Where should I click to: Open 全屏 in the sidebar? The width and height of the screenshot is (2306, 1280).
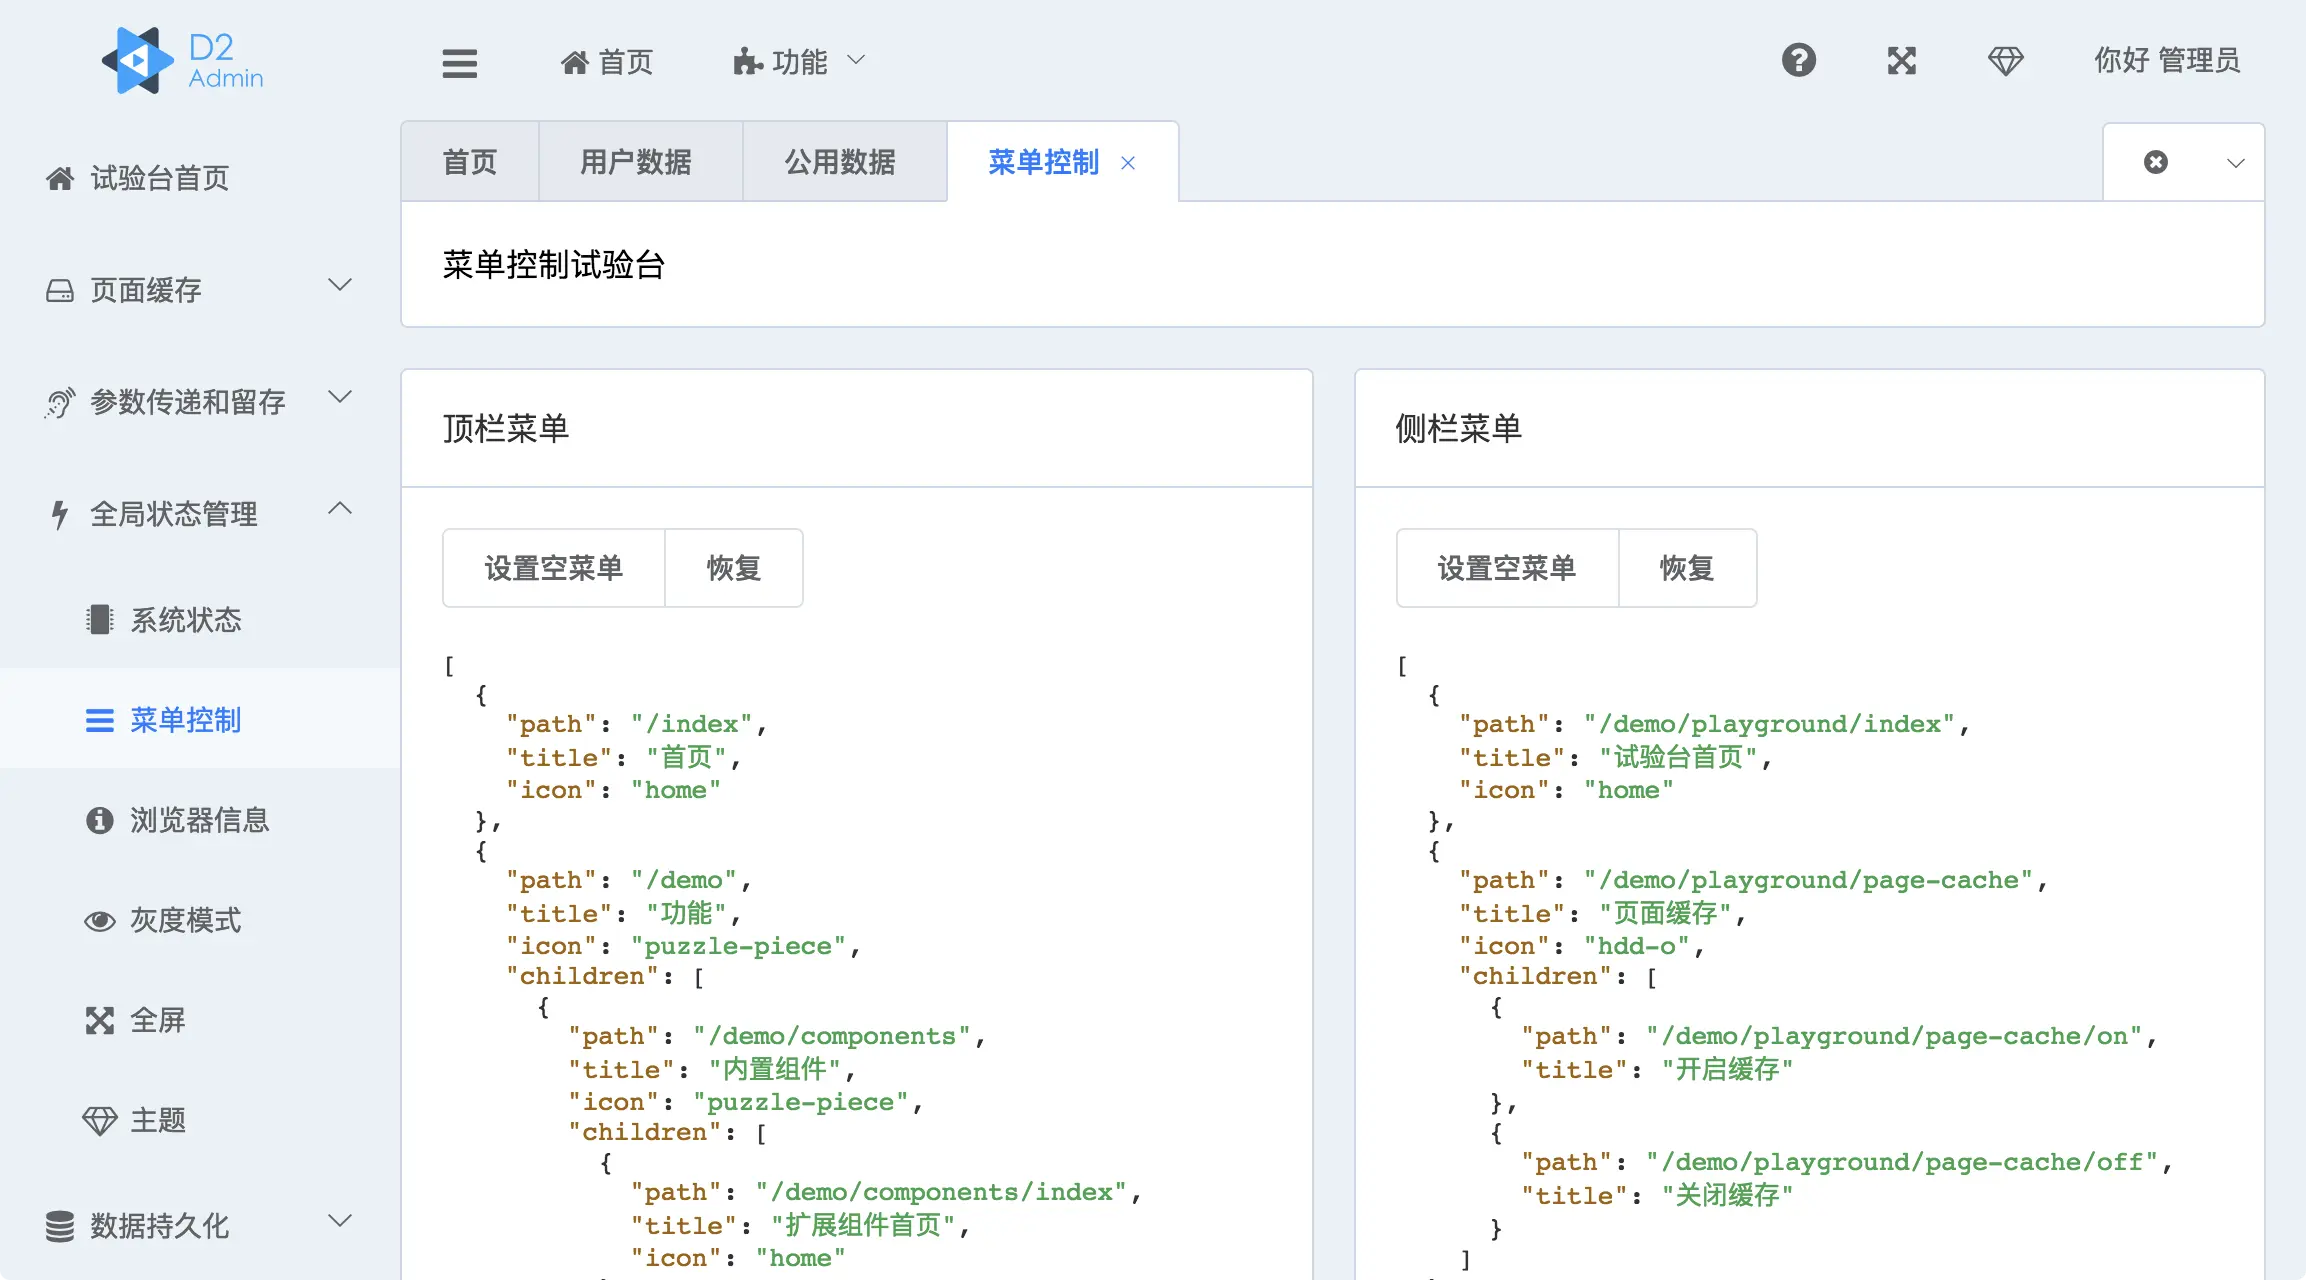coord(158,1020)
